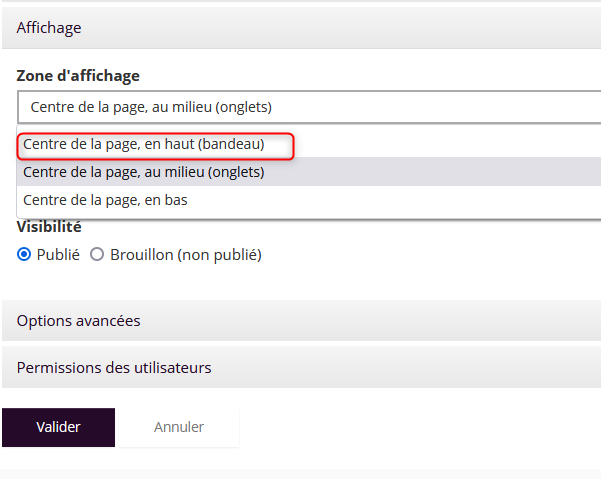601x479 pixels.
Task: Click the Annuler button
Action: (179, 427)
